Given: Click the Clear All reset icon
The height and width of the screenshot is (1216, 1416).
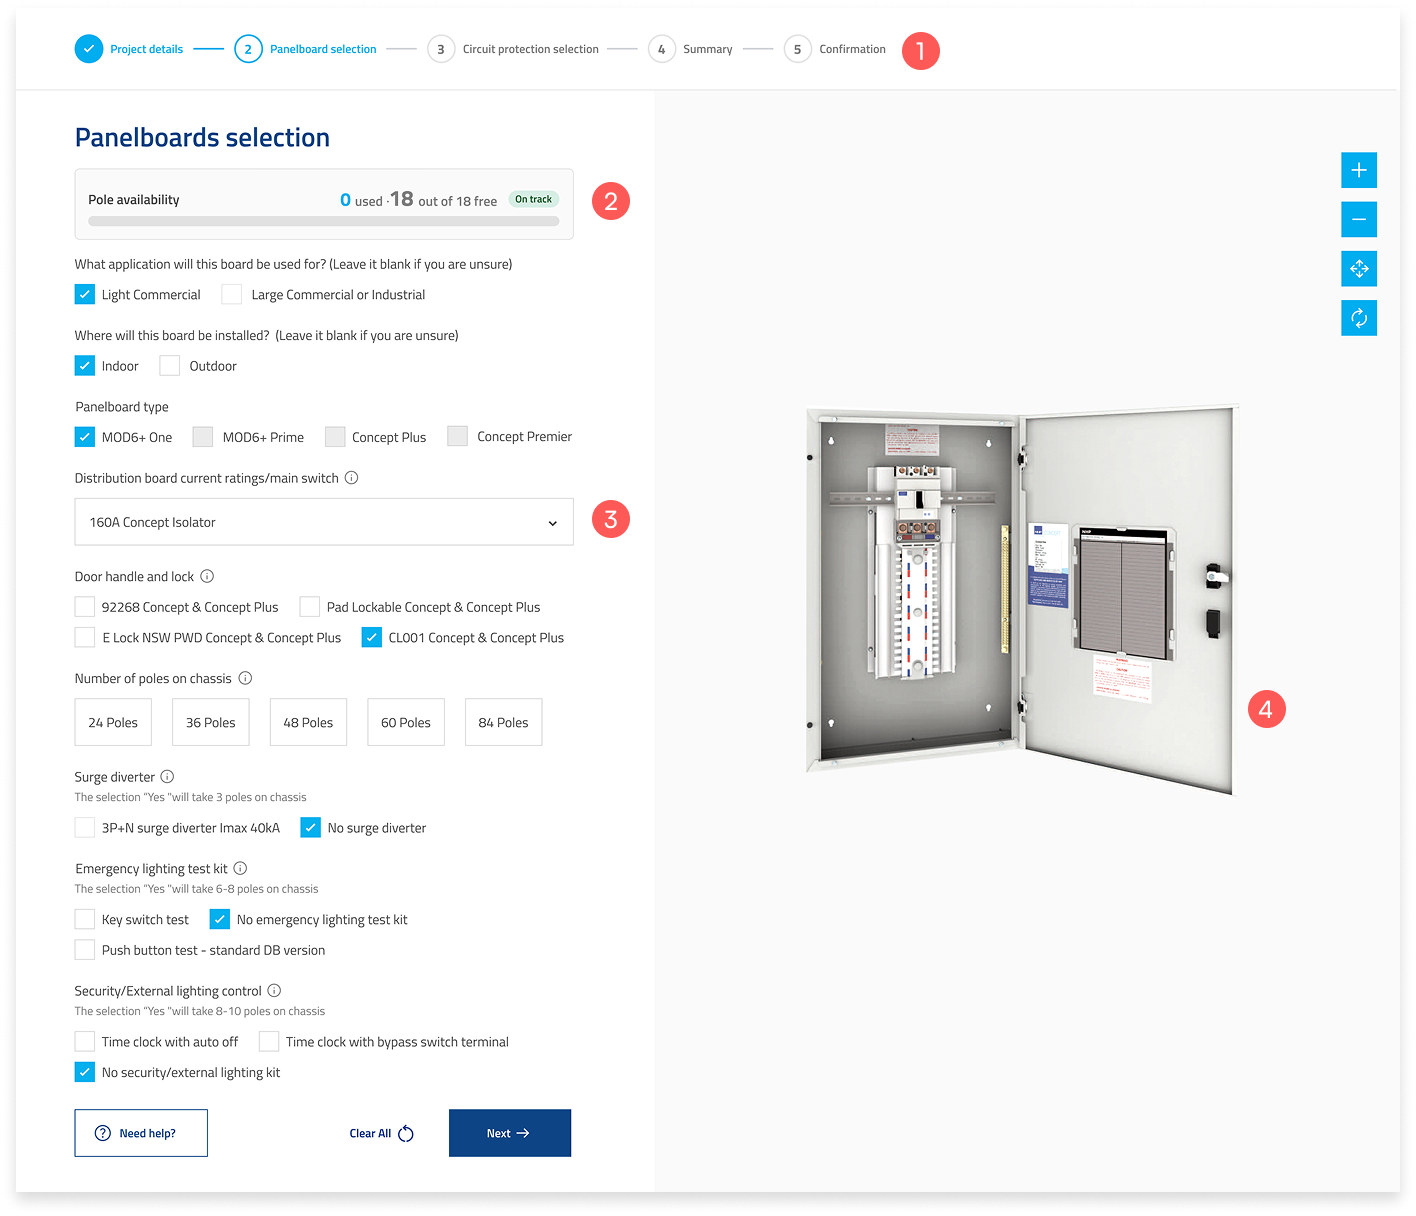Looking at the screenshot, I should pyautogui.click(x=406, y=1133).
